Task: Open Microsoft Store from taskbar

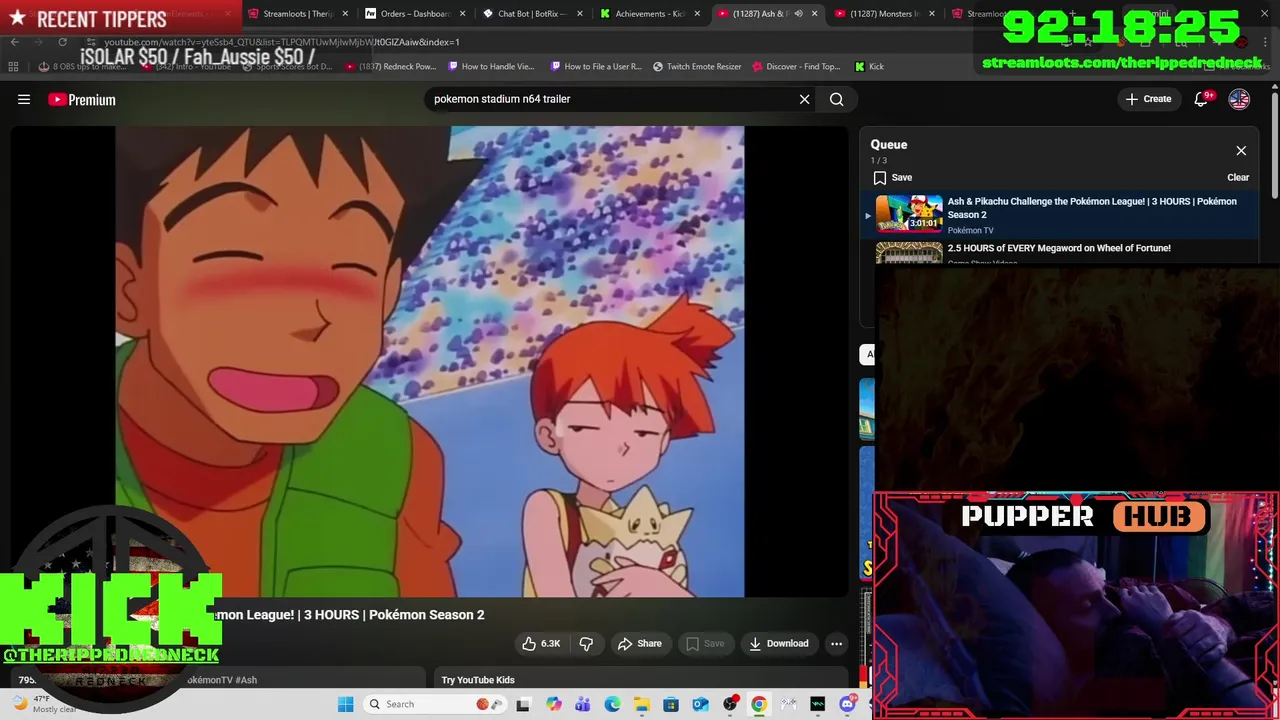Action: (x=671, y=704)
